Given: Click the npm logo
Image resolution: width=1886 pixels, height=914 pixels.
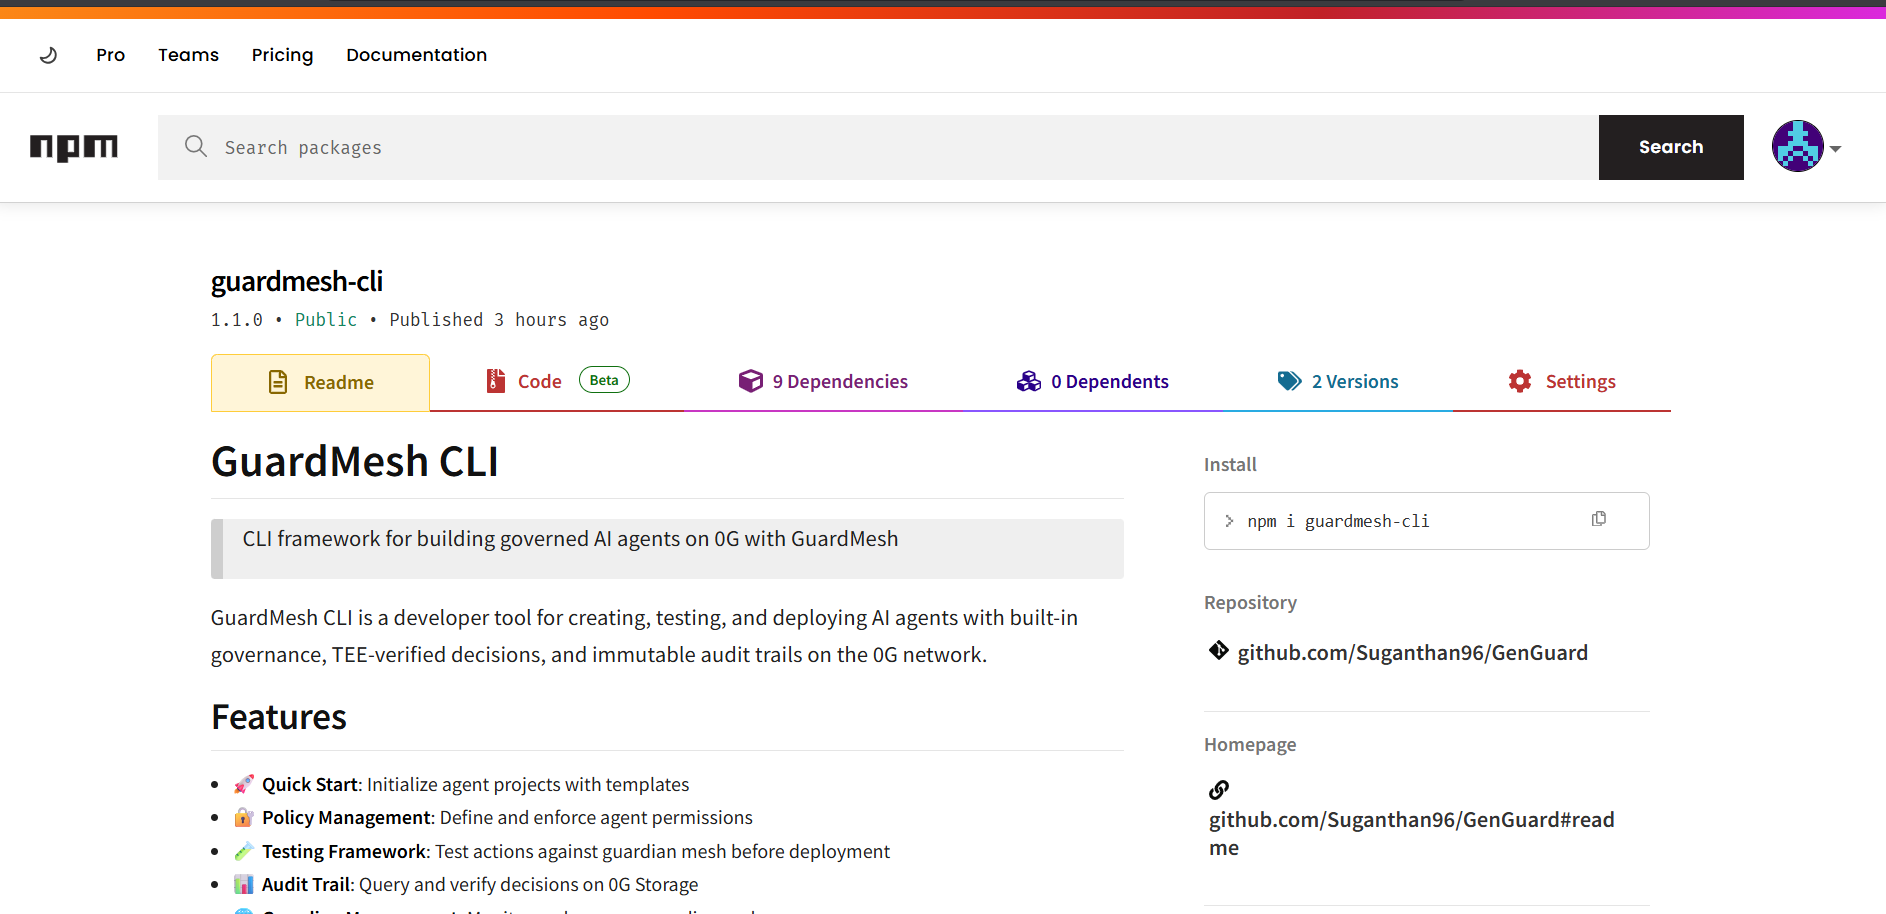Looking at the screenshot, I should pyautogui.click(x=74, y=148).
